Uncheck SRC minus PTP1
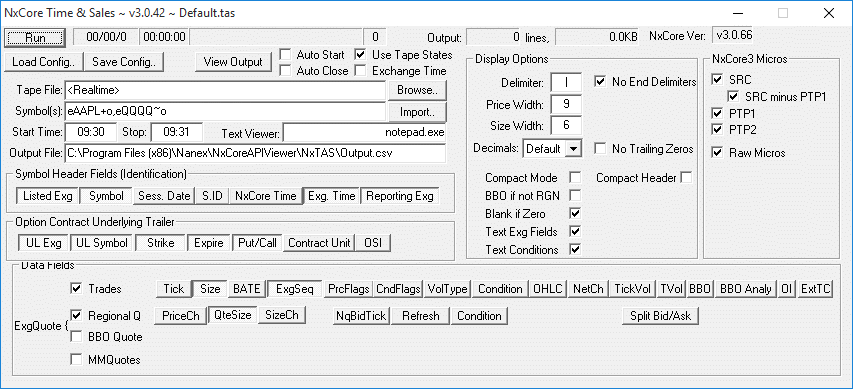The image size is (853, 389). click(733, 97)
